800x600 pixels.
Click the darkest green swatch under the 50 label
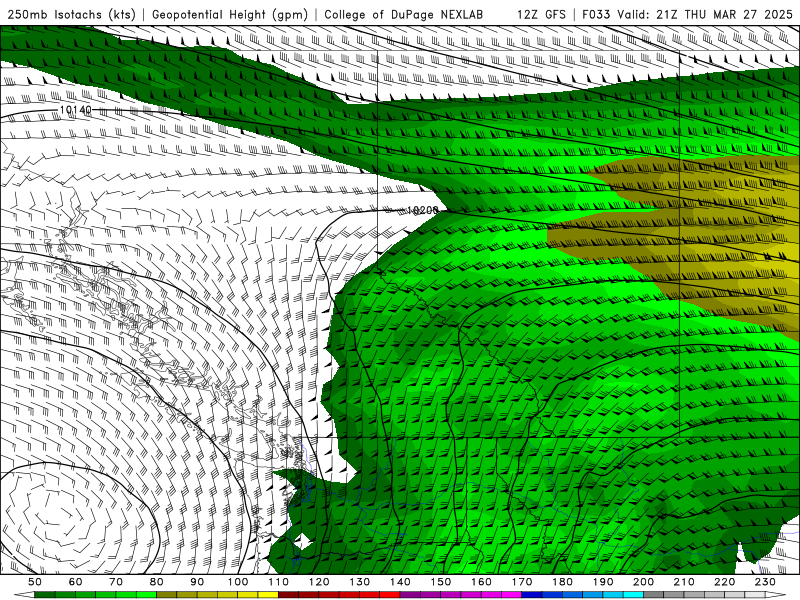[45, 595]
